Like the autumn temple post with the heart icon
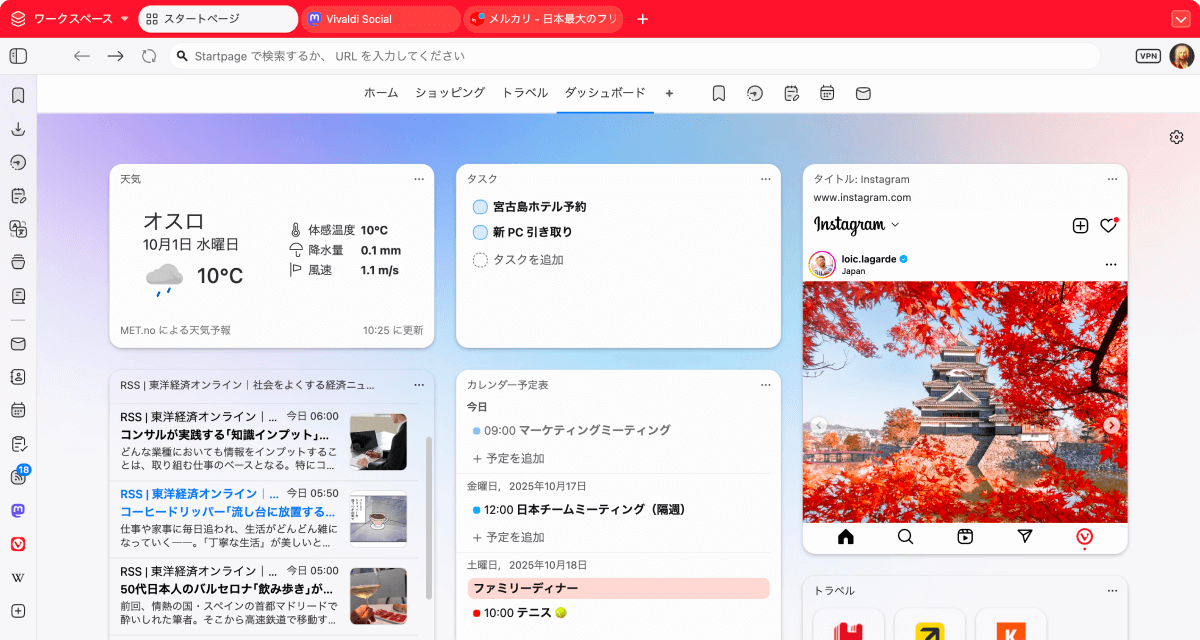 click(x=1108, y=226)
